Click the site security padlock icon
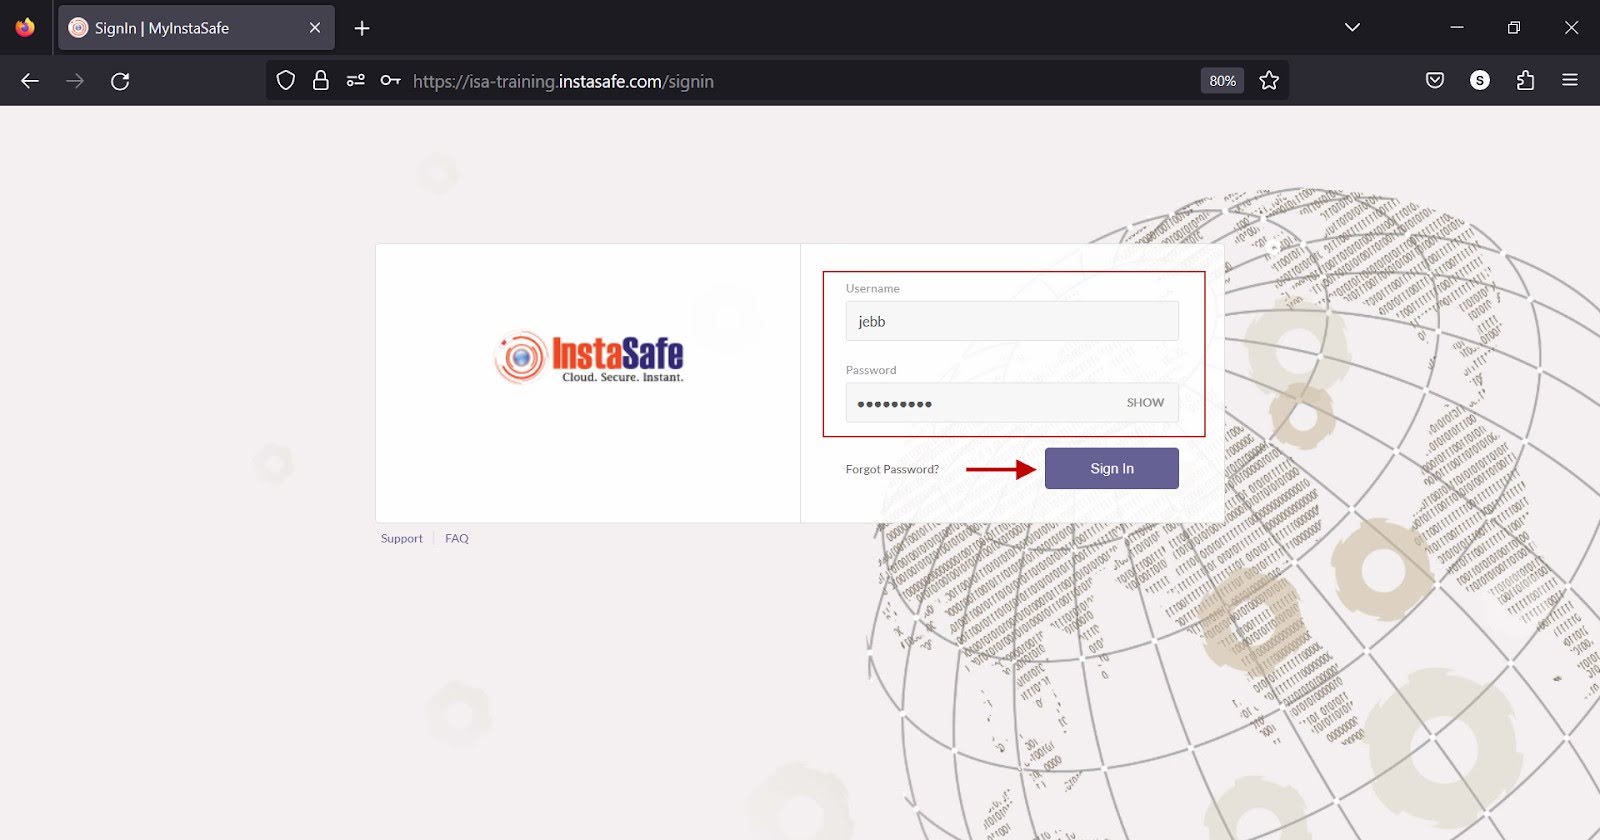 [x=320, y=81]
